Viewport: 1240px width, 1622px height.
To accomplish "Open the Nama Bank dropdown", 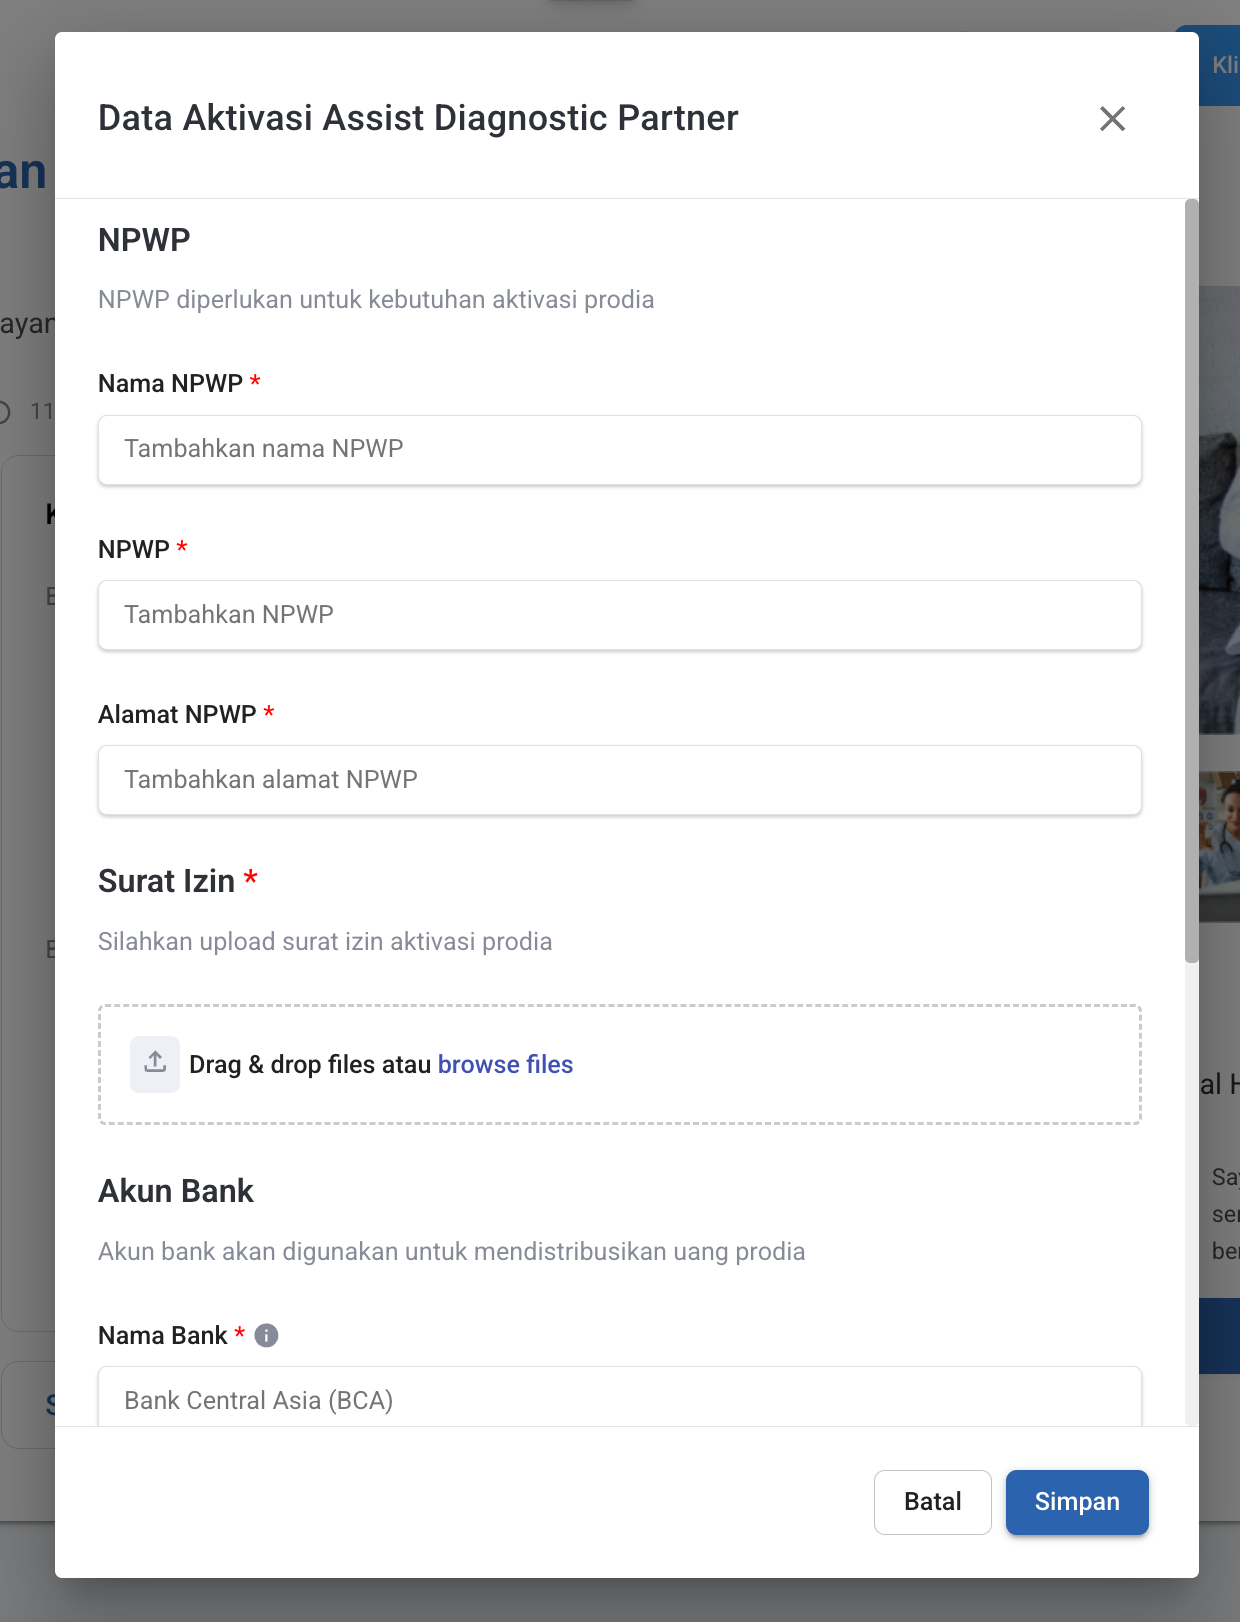I will click(619, 1398).
